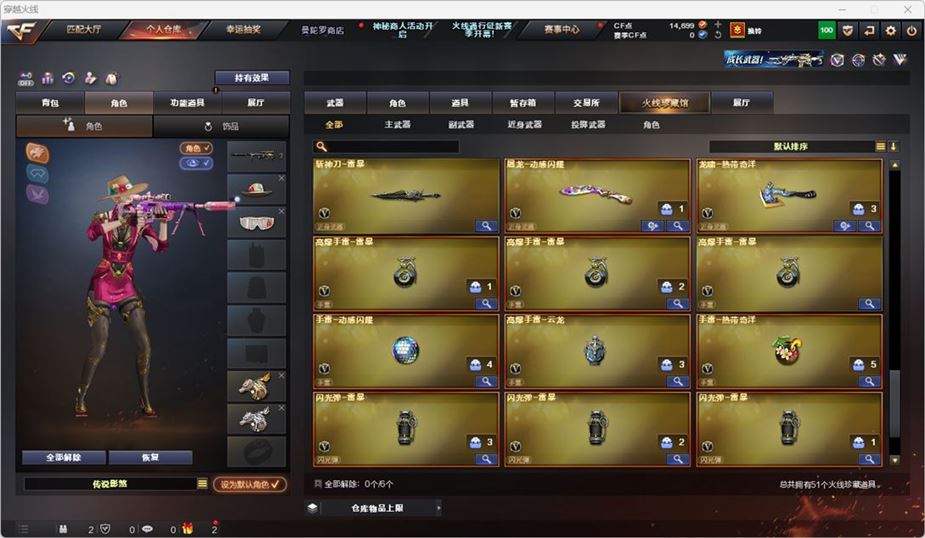The image size is (925, 538).
Task: Toggle the key OFF switch icon
Action: click(25, 79)
